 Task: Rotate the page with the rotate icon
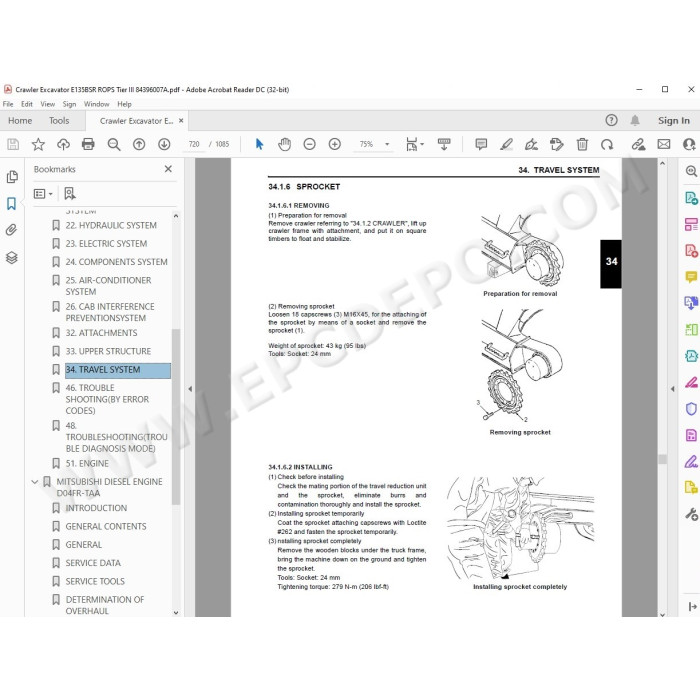tap(607, 144)
